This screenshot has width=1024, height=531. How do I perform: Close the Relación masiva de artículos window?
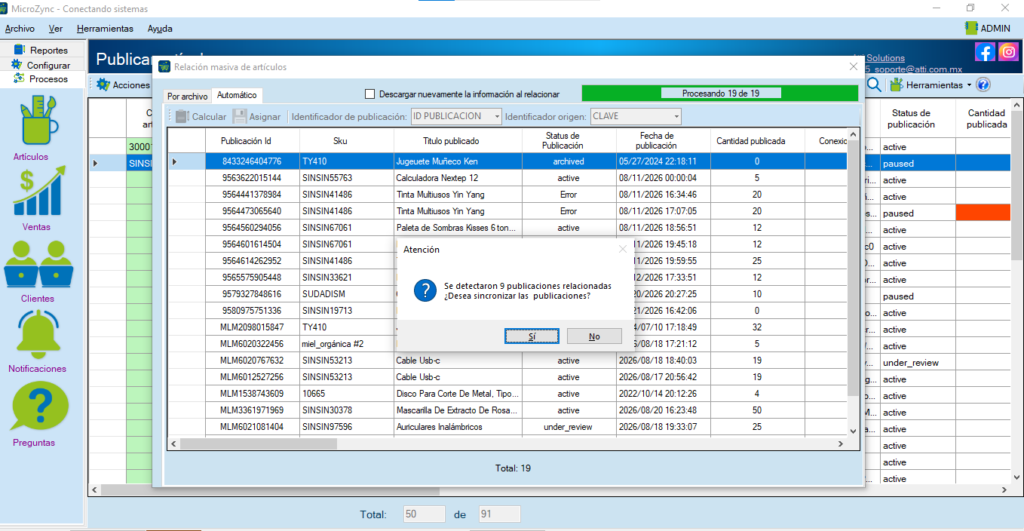coord(853,67)
